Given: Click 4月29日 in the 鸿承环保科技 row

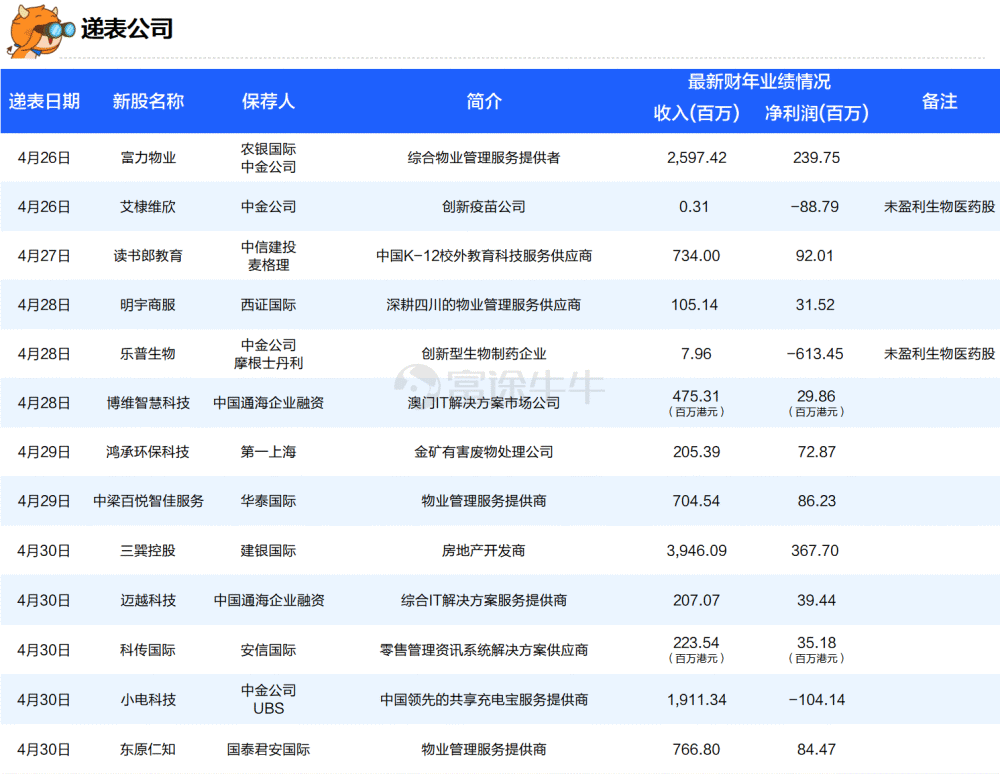Looking at the screenshot, I should tap(44, 452).
